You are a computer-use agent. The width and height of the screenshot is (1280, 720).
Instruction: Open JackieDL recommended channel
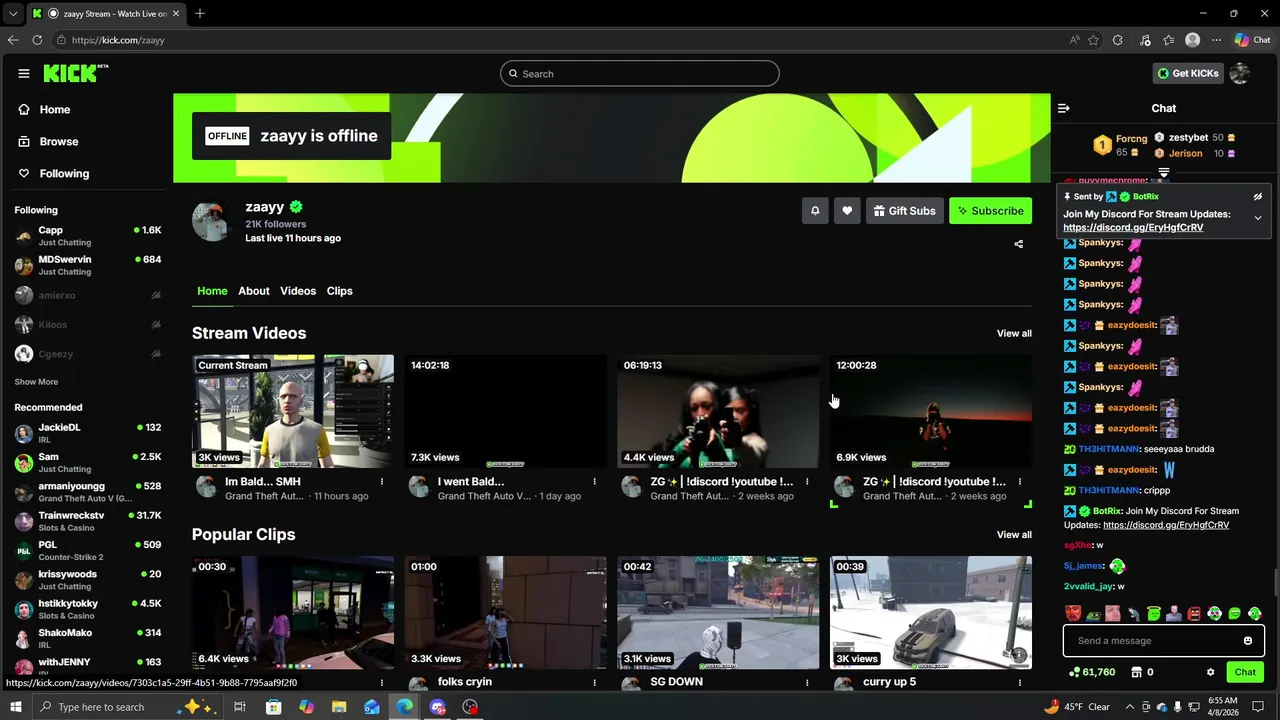click(x=88, y=433)
